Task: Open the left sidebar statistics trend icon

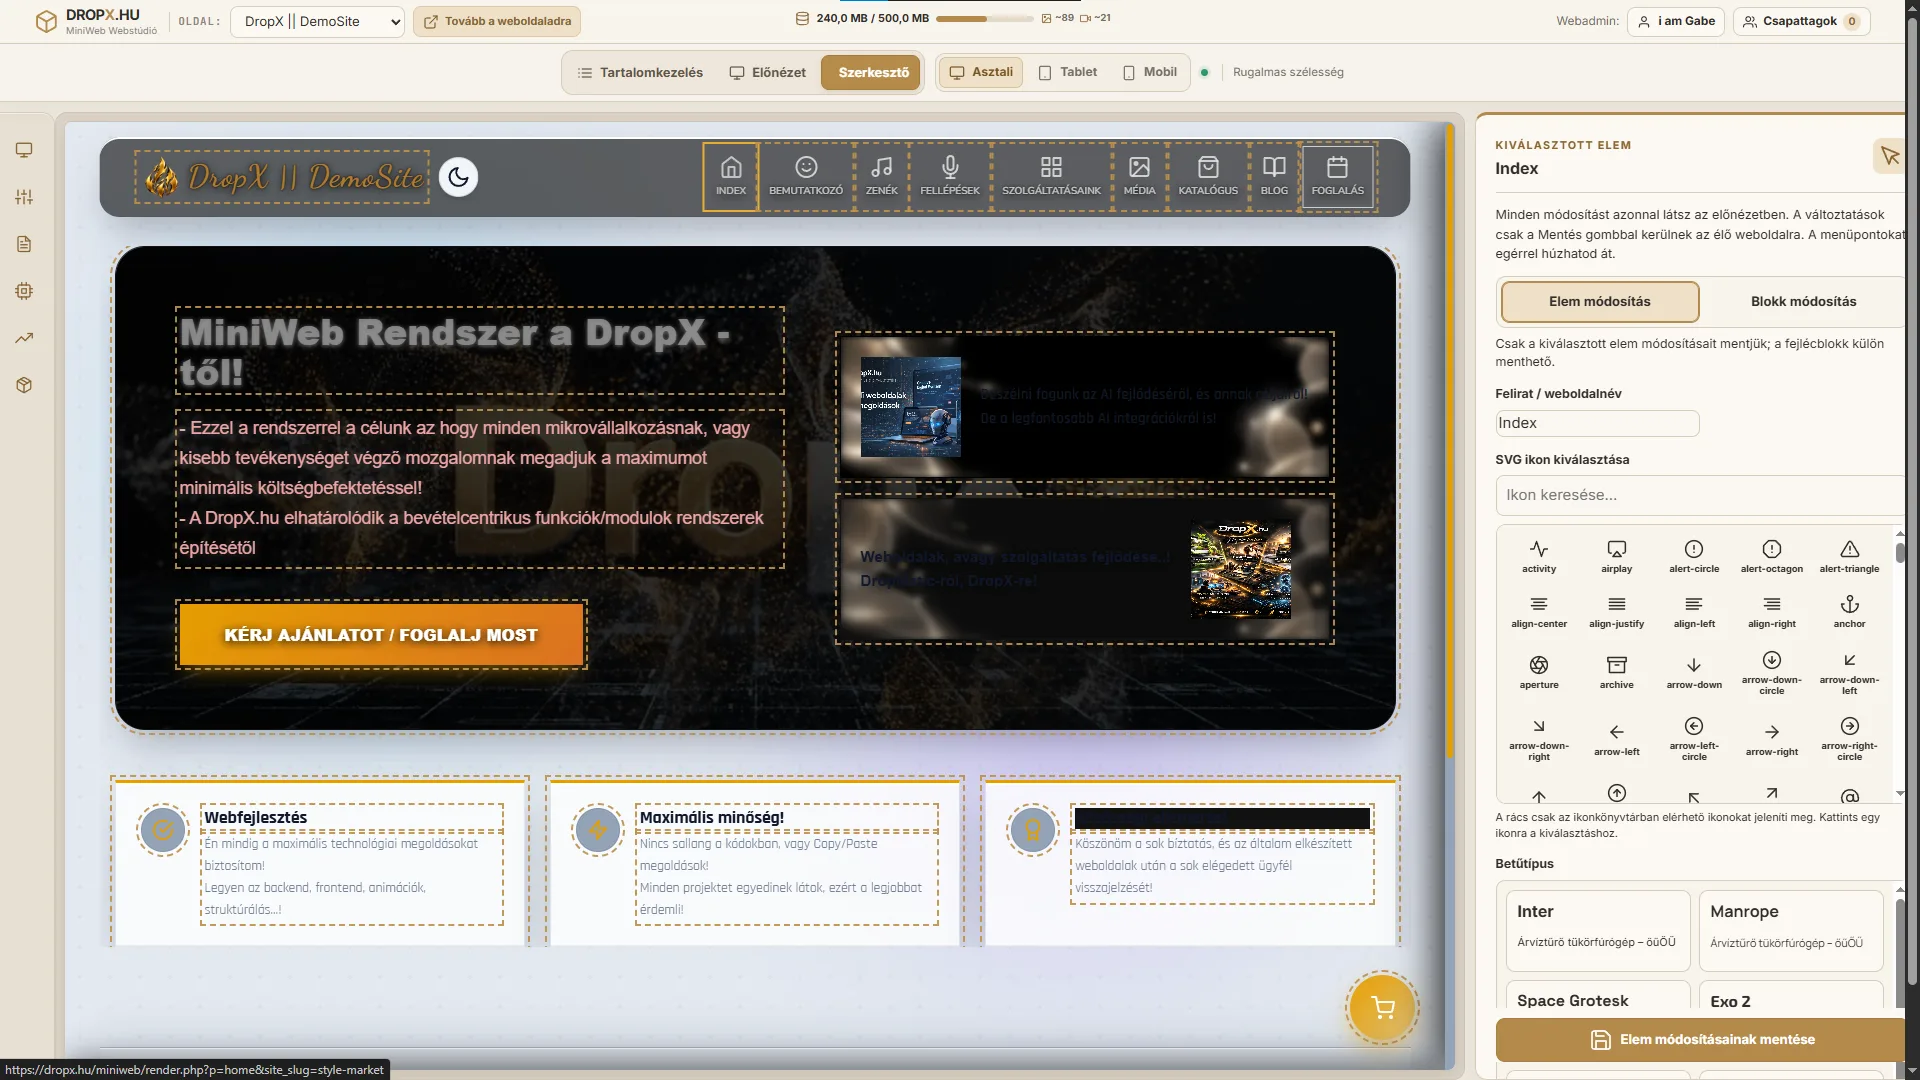Action: click(x=24, y=338)
